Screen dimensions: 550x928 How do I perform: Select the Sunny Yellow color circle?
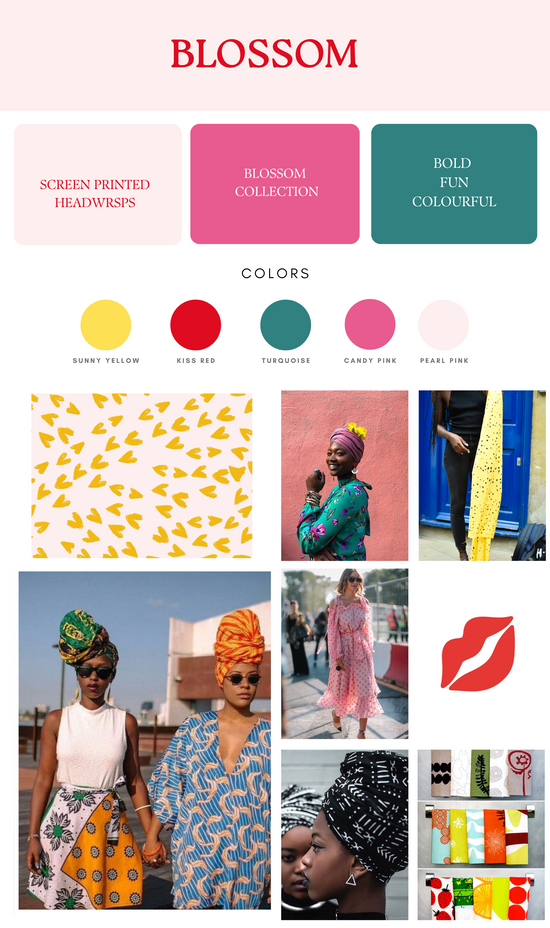[x=106, y=325]
